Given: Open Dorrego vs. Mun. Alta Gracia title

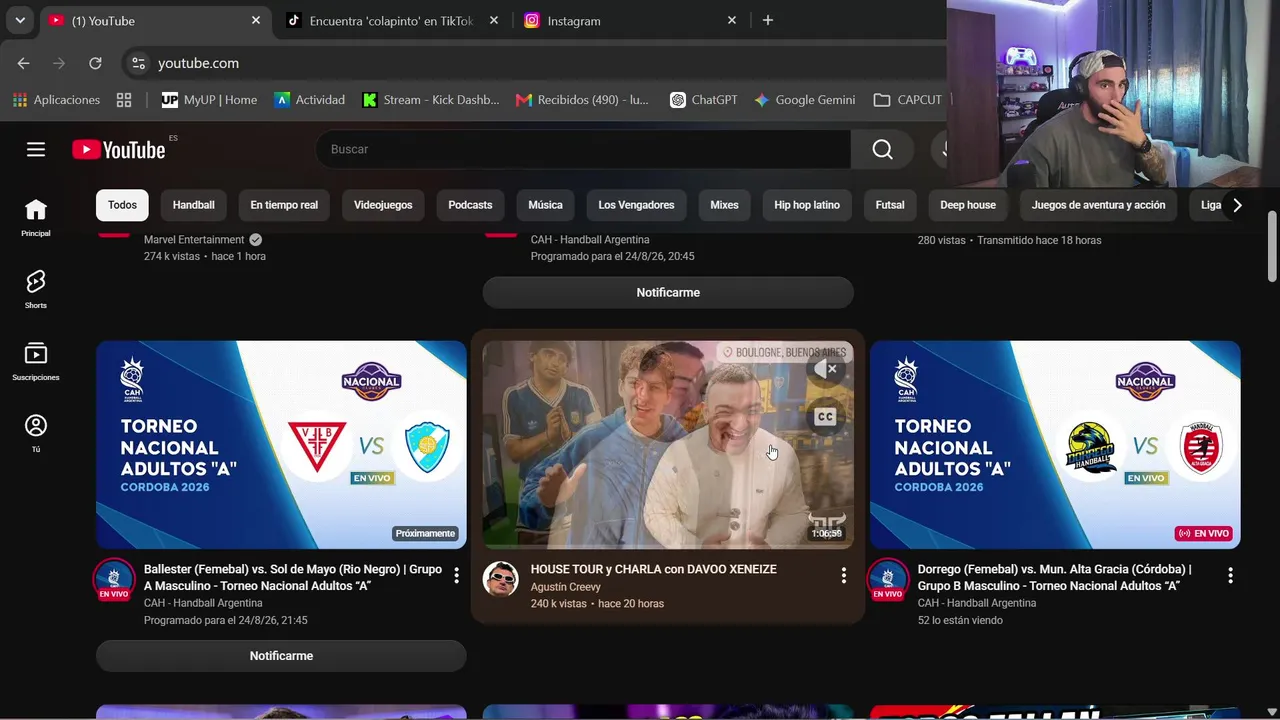Looking at the screenshot, I should [x=1054, y=577].
